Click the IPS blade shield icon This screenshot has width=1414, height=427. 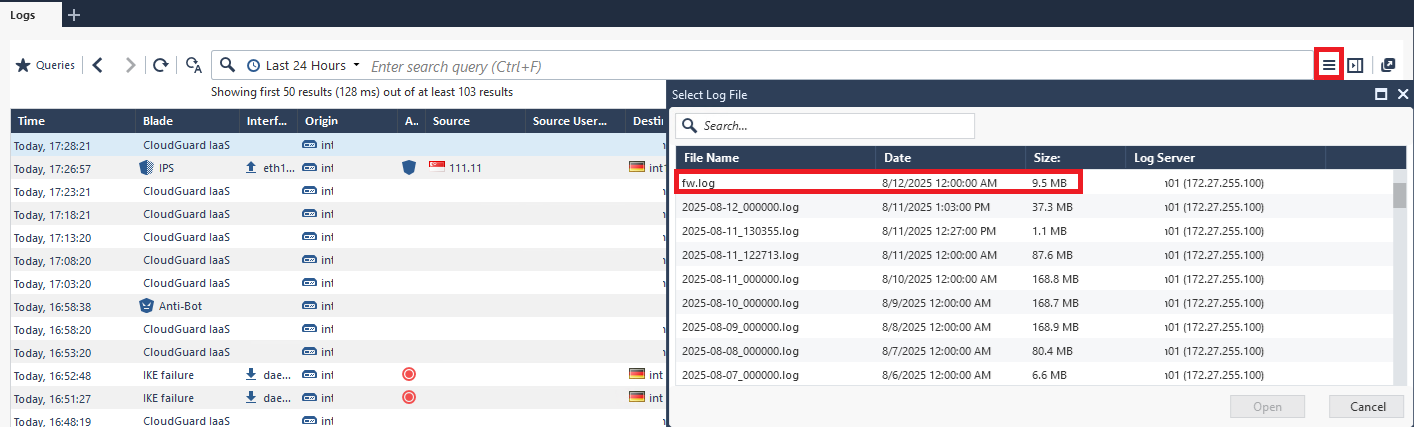145,168
